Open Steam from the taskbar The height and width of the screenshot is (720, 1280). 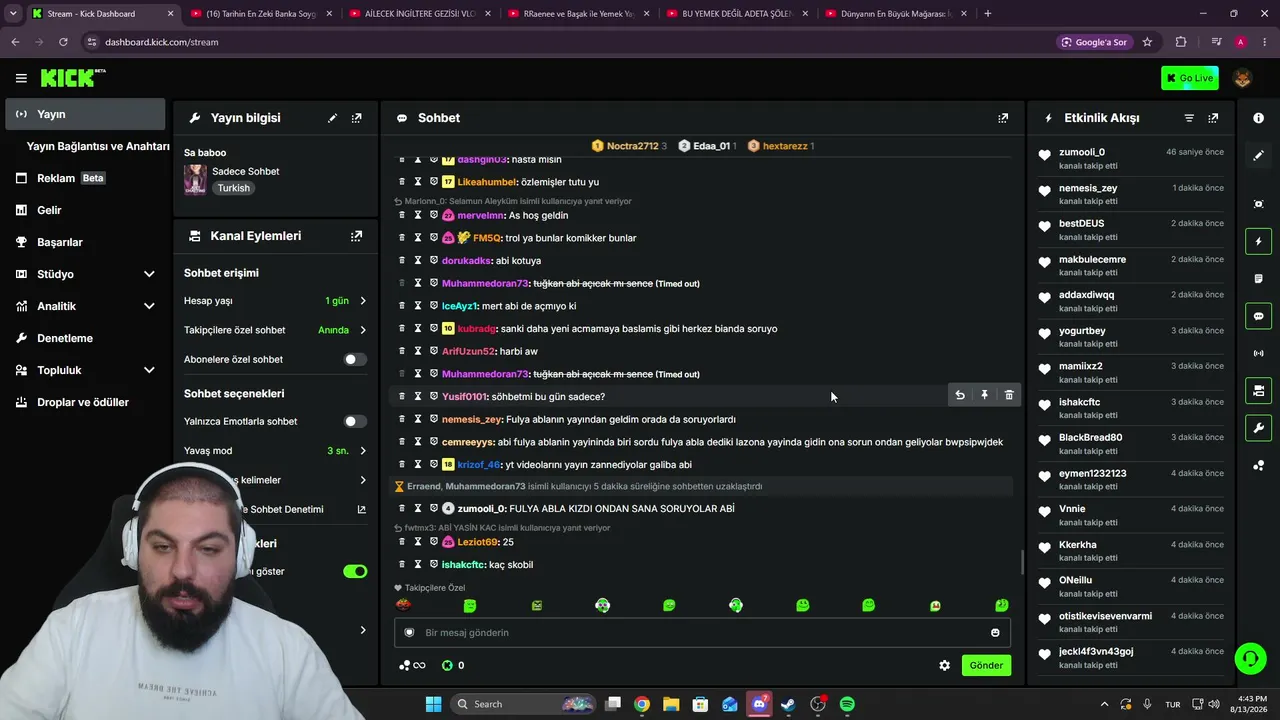point(788,704)
